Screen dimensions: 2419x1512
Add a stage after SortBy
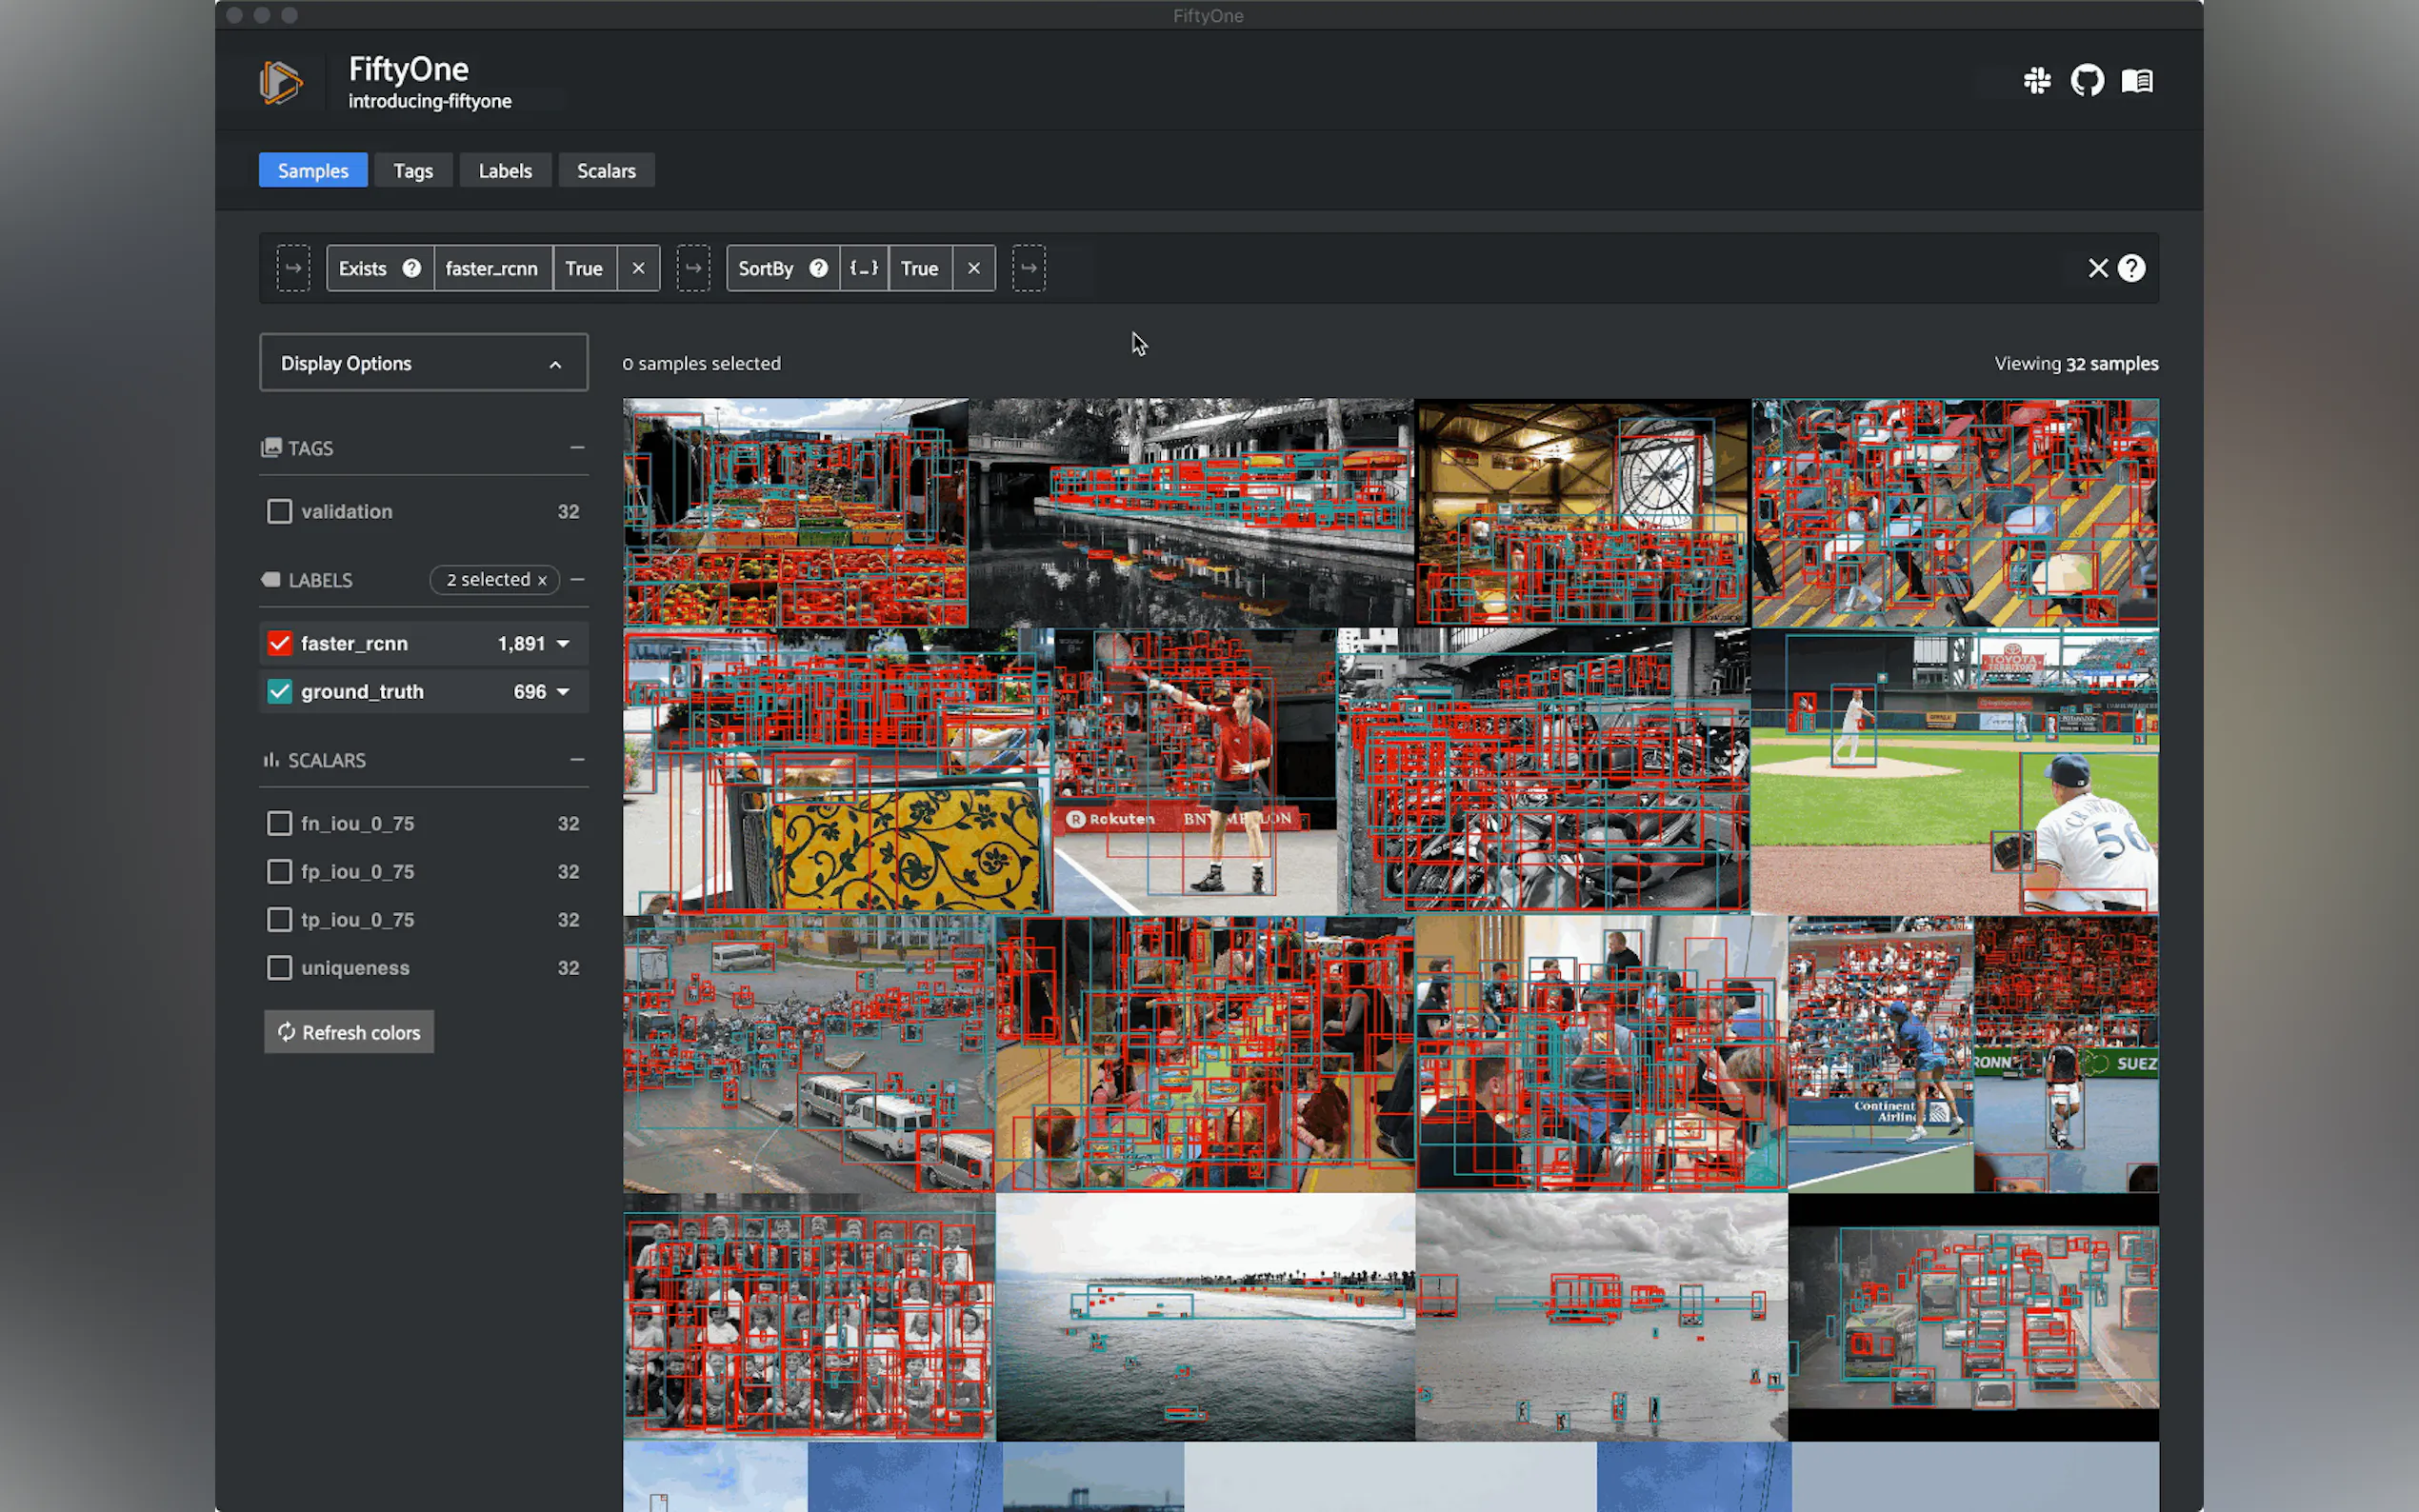pyautogui.click(x=1028, y=268)
